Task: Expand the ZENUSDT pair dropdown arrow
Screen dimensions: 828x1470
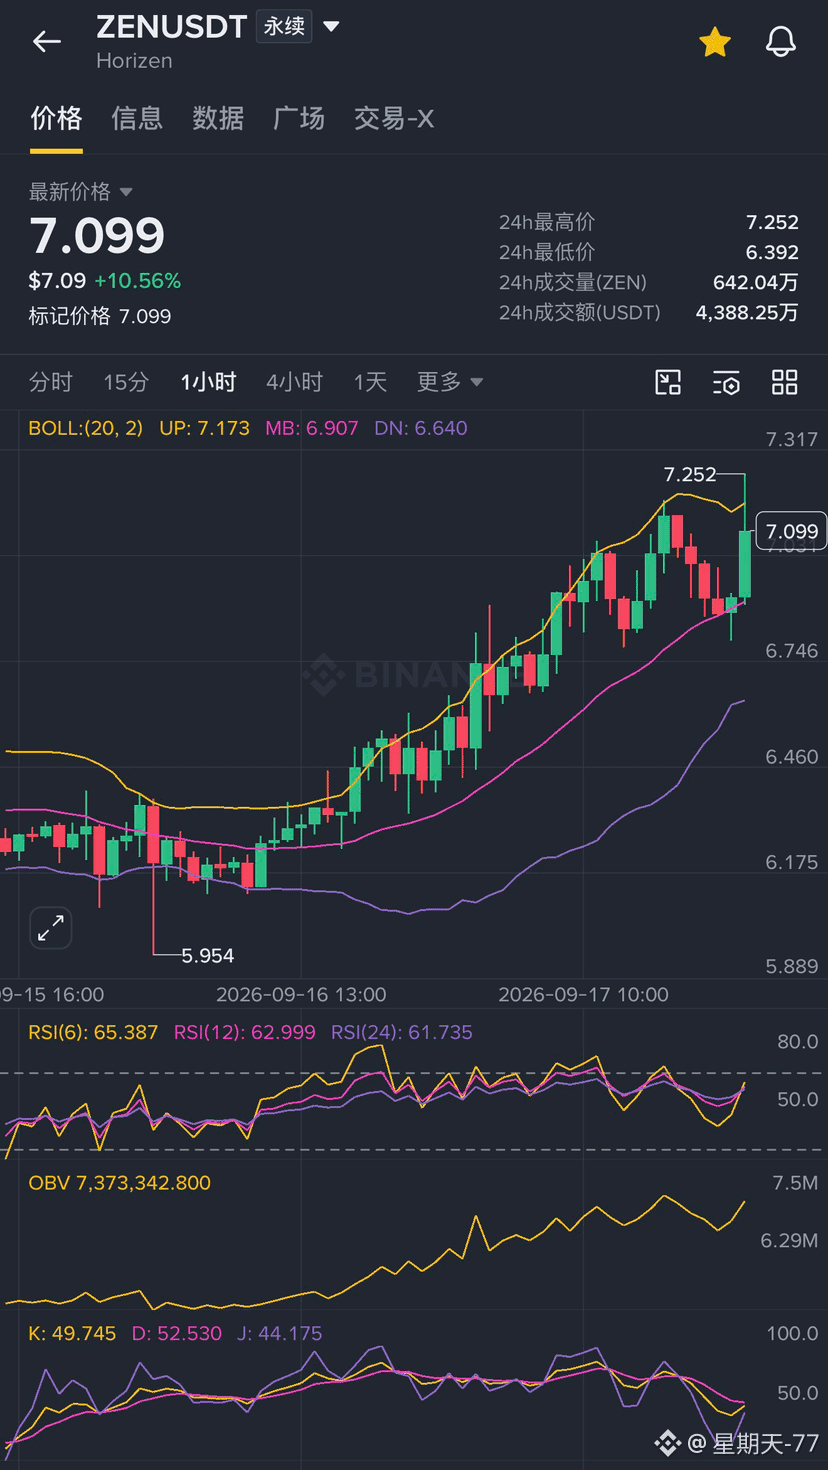Action: click(x=331, y=26)
